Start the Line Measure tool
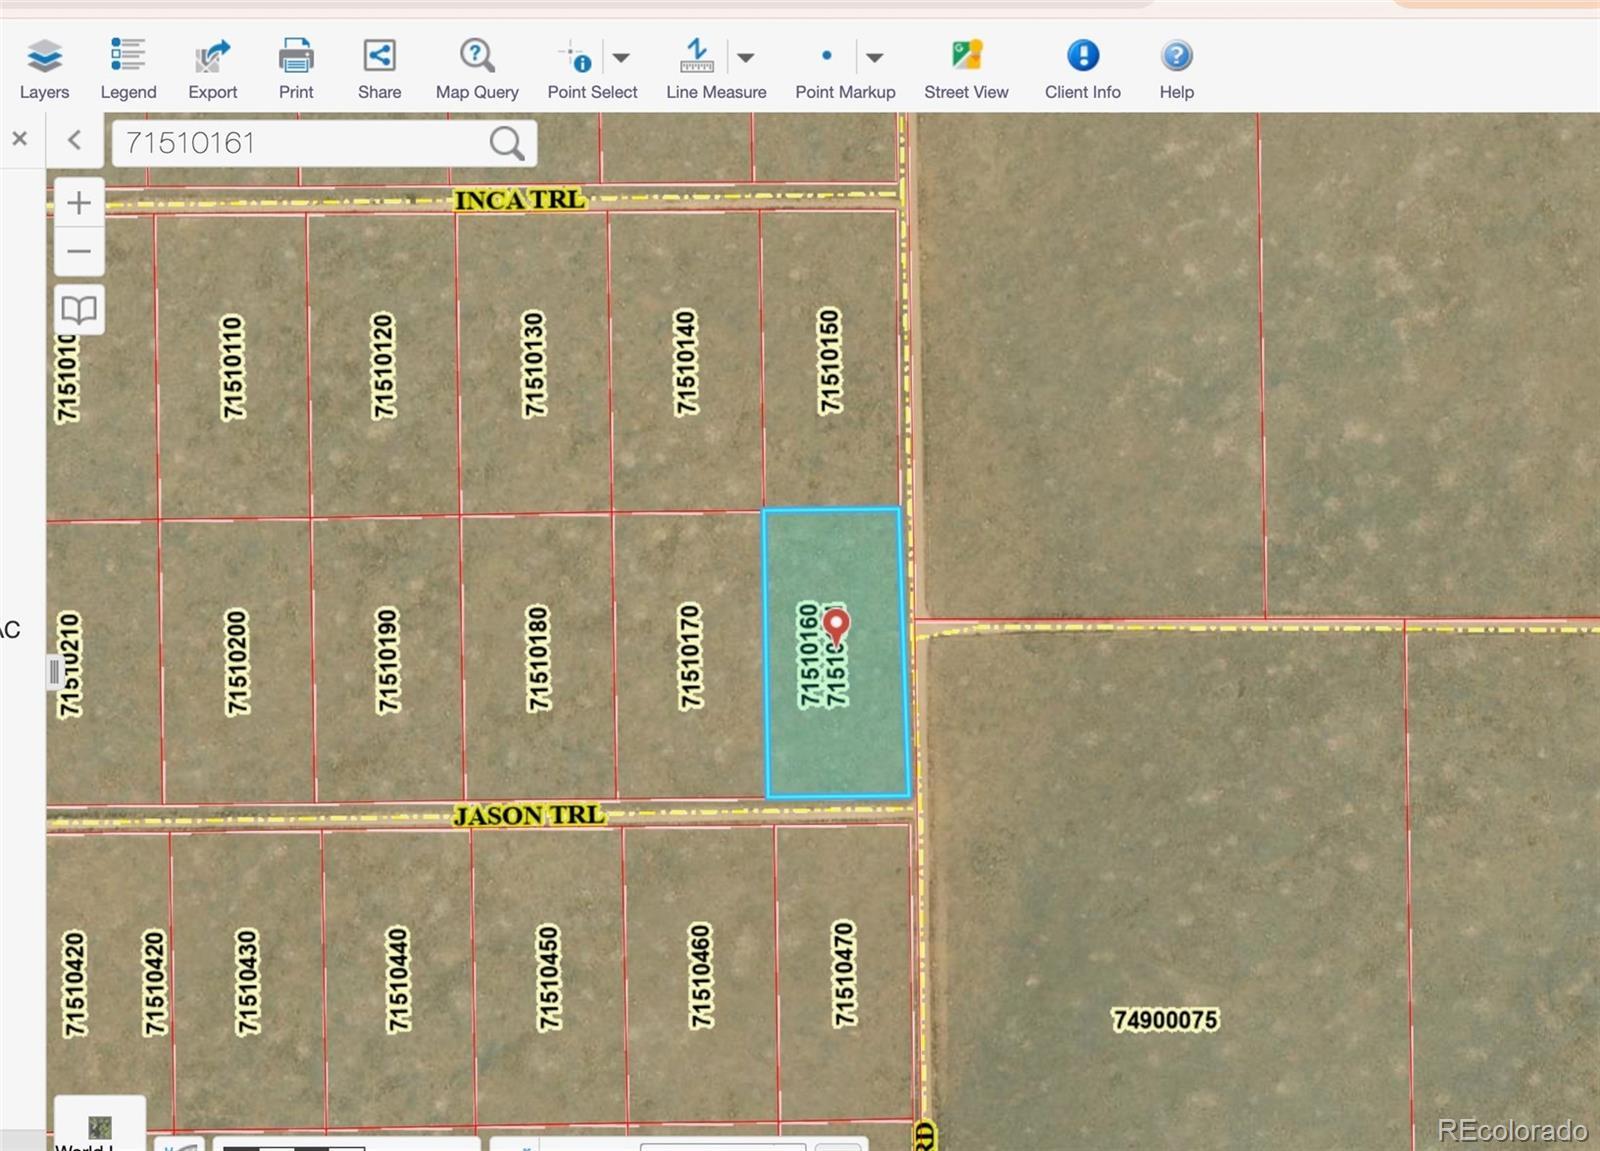This screenshot has width=1600, height=1151. click(697, 56)
